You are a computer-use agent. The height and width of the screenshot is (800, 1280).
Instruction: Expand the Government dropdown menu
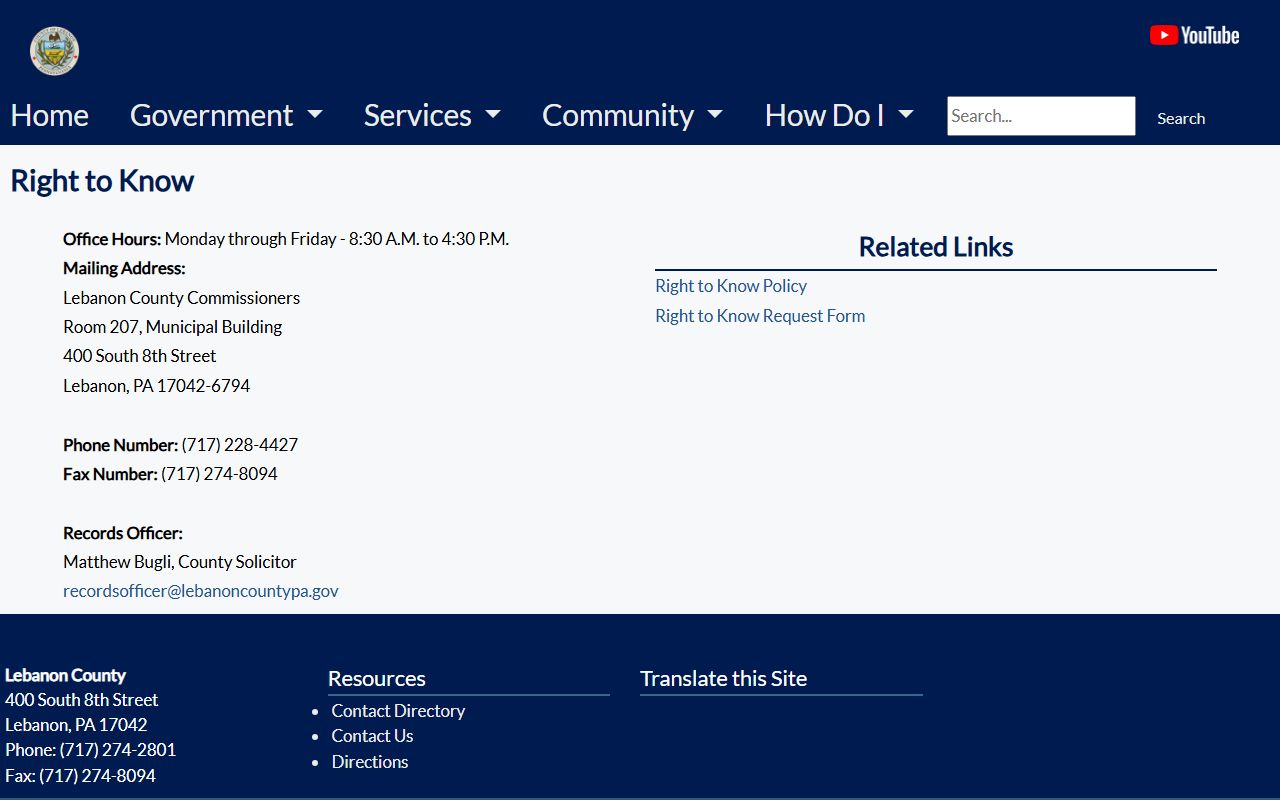(226, 115)
